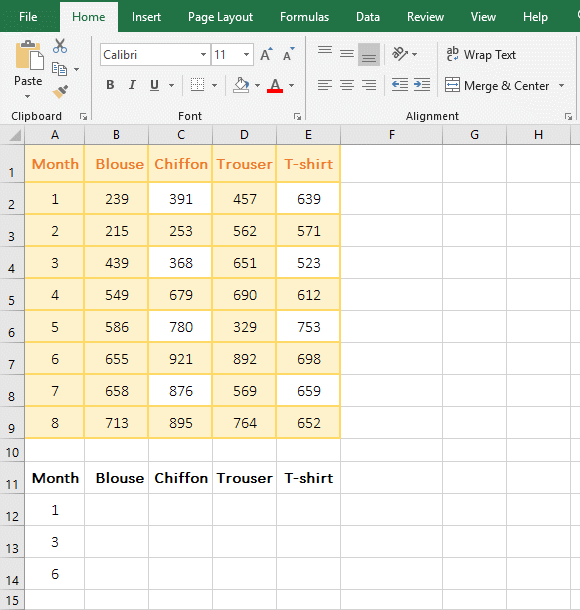The image size is (580, 610).
Task: Select the black Trouser header in row 11
Action: click(245, 478)
